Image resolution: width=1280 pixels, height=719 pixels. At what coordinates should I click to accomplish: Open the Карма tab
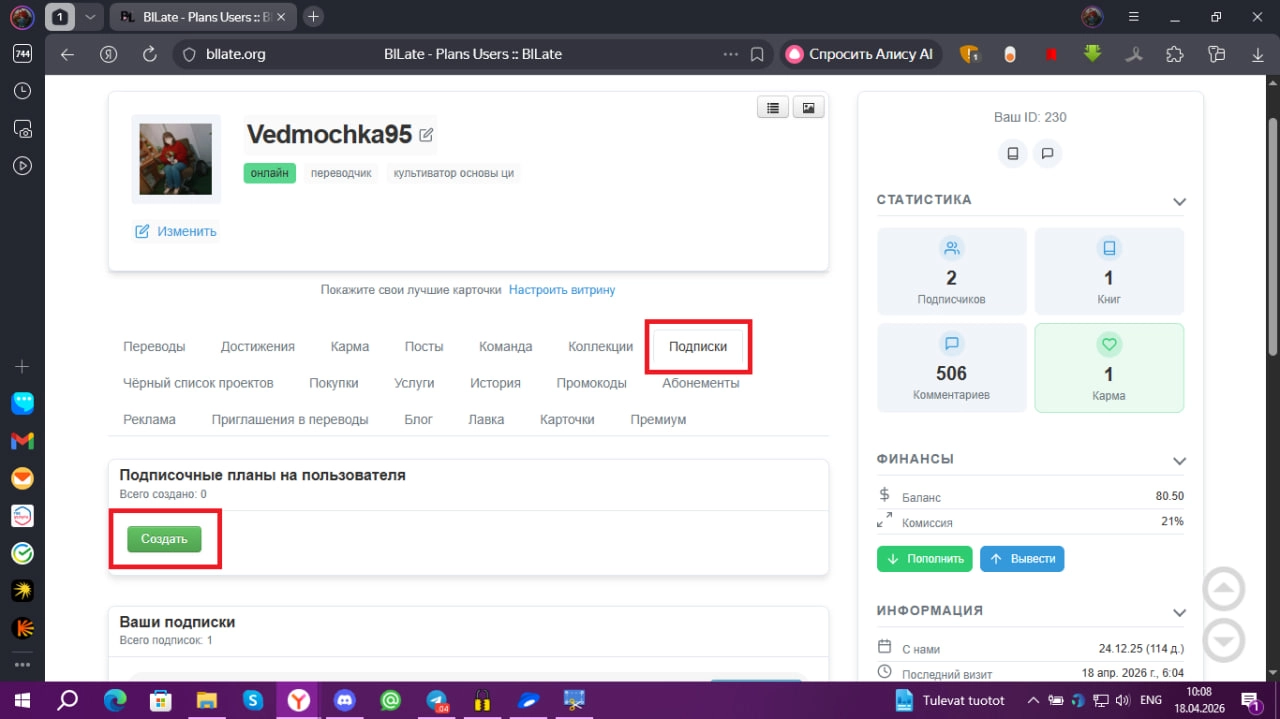350,346
